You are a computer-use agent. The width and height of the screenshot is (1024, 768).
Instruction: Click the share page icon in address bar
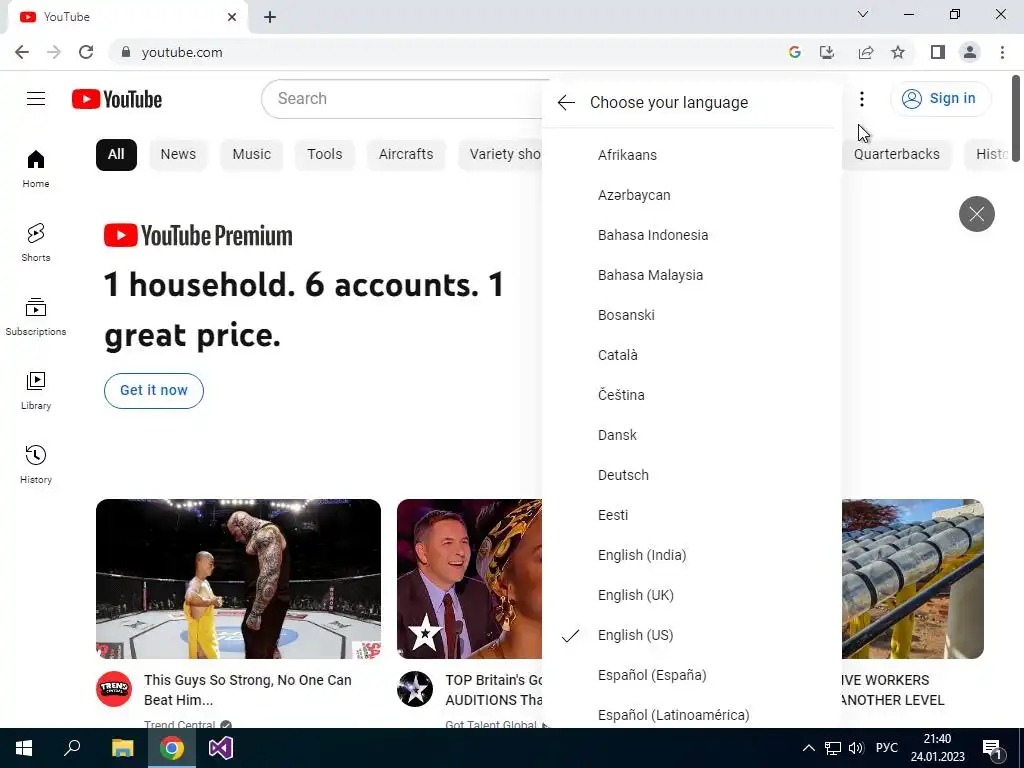866,52
